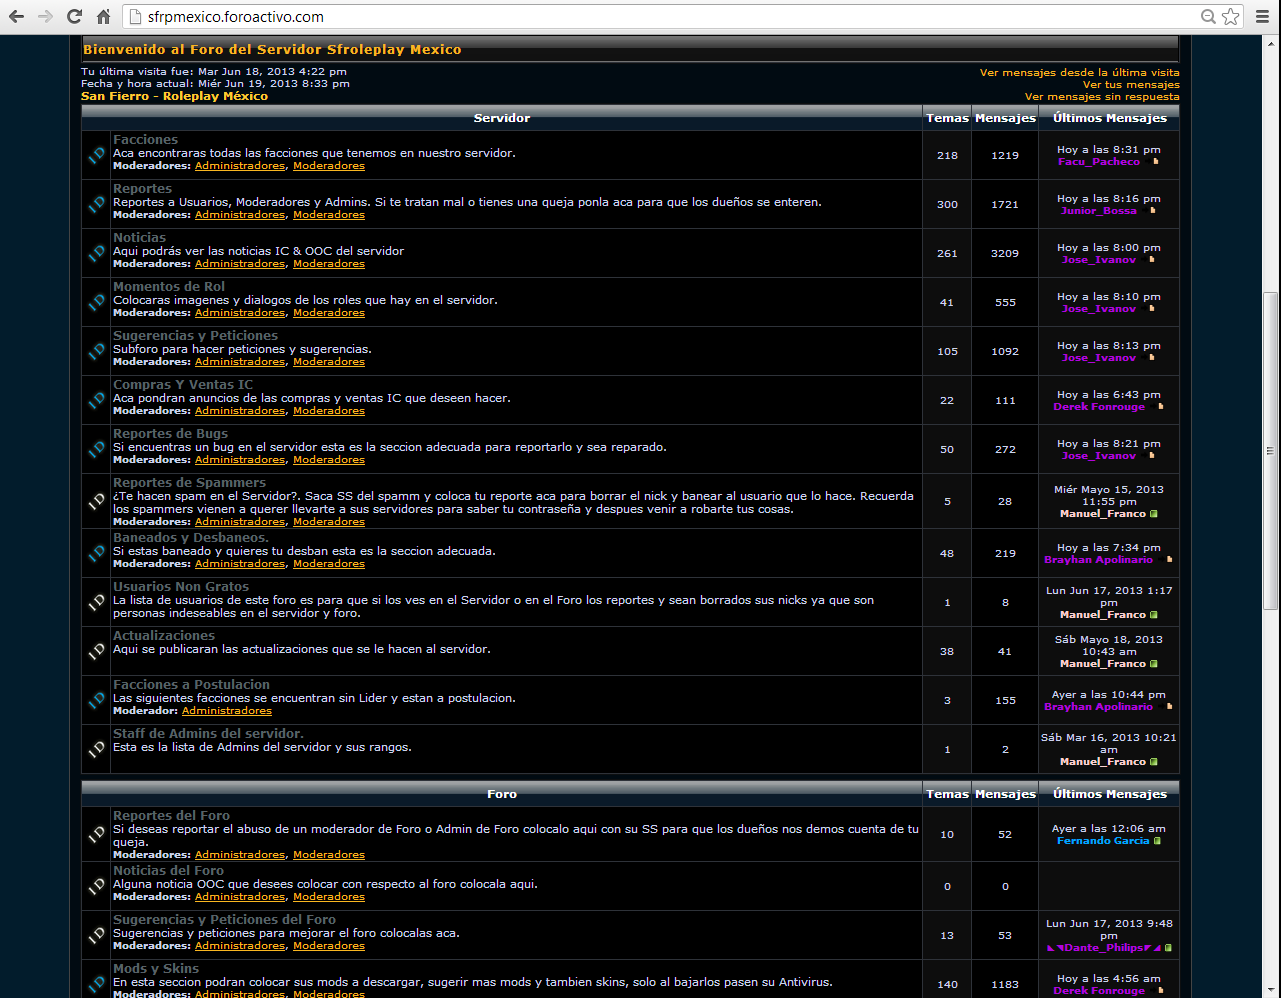Click Administradores link in Facciones a Postulacion row
Screen dimensions: 1281x998
[x=227, y=711]
